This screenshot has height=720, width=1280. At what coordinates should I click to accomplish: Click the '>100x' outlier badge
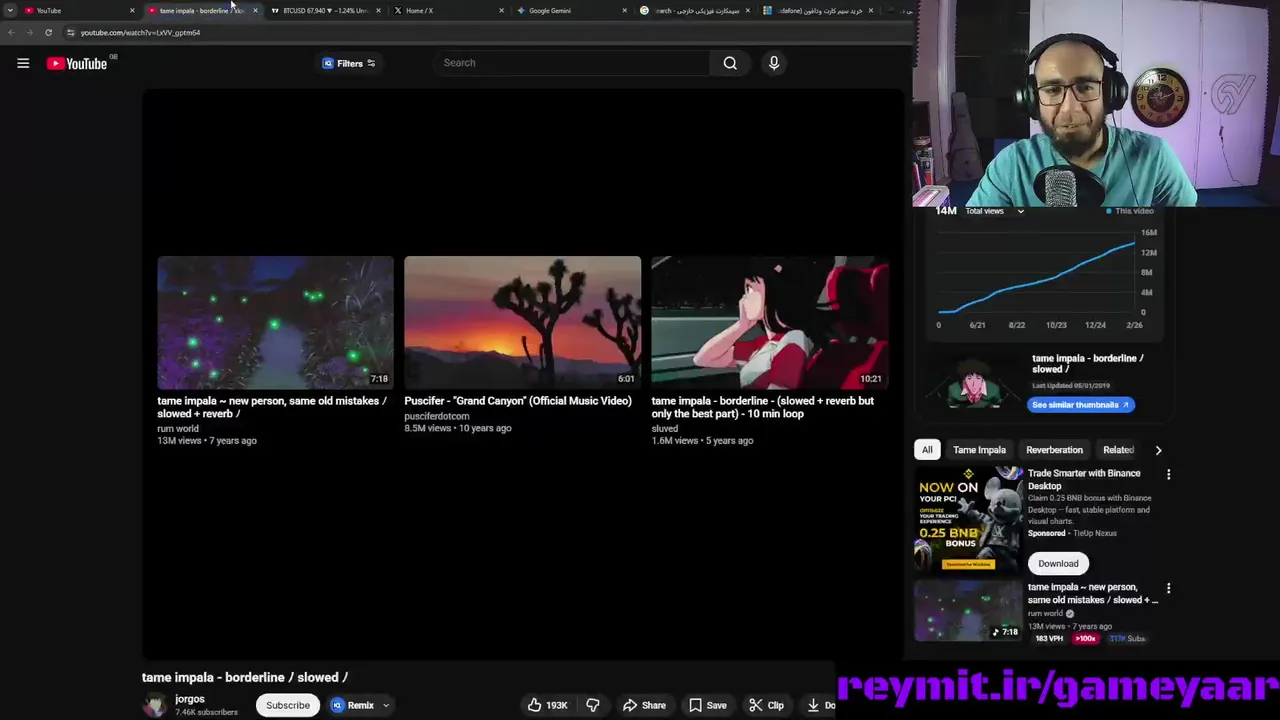1085,638
